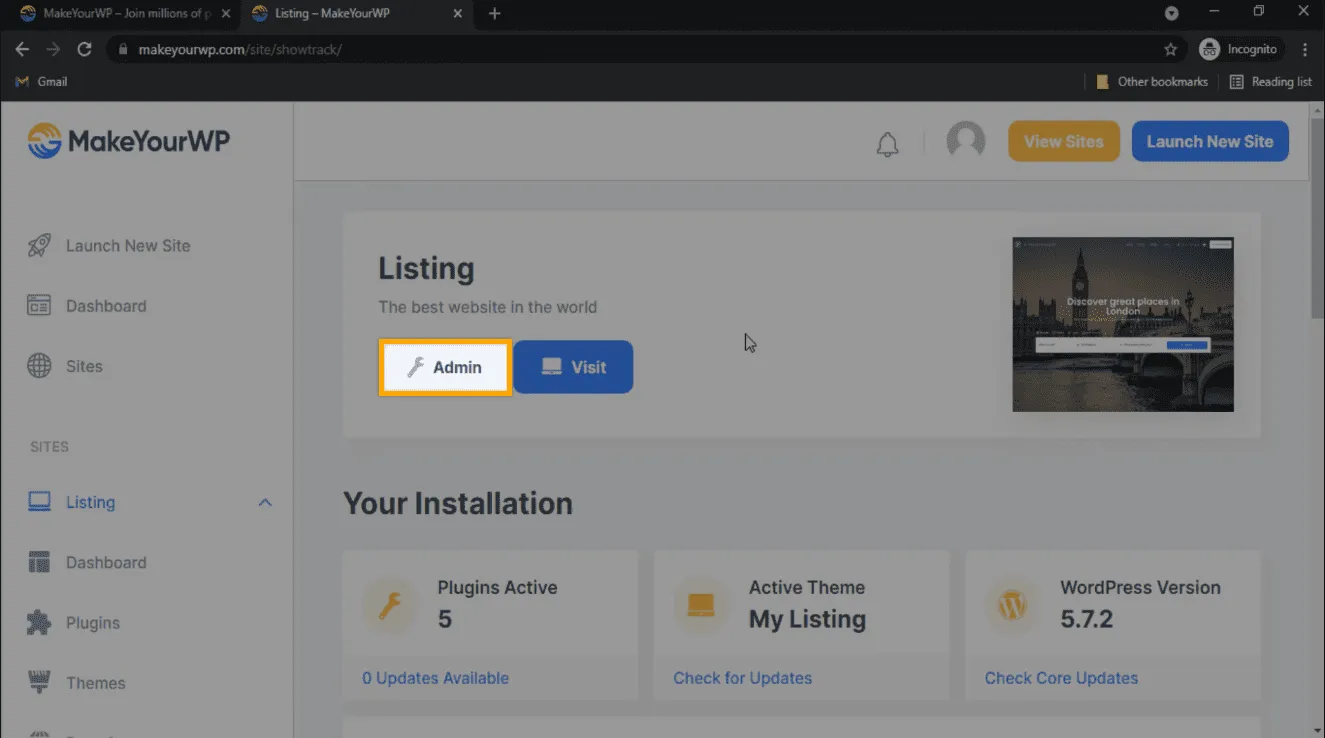Collapse the Listing site menu chevron
The image size is (1325, 738).
pyautogui.click(x=265, y=502)
